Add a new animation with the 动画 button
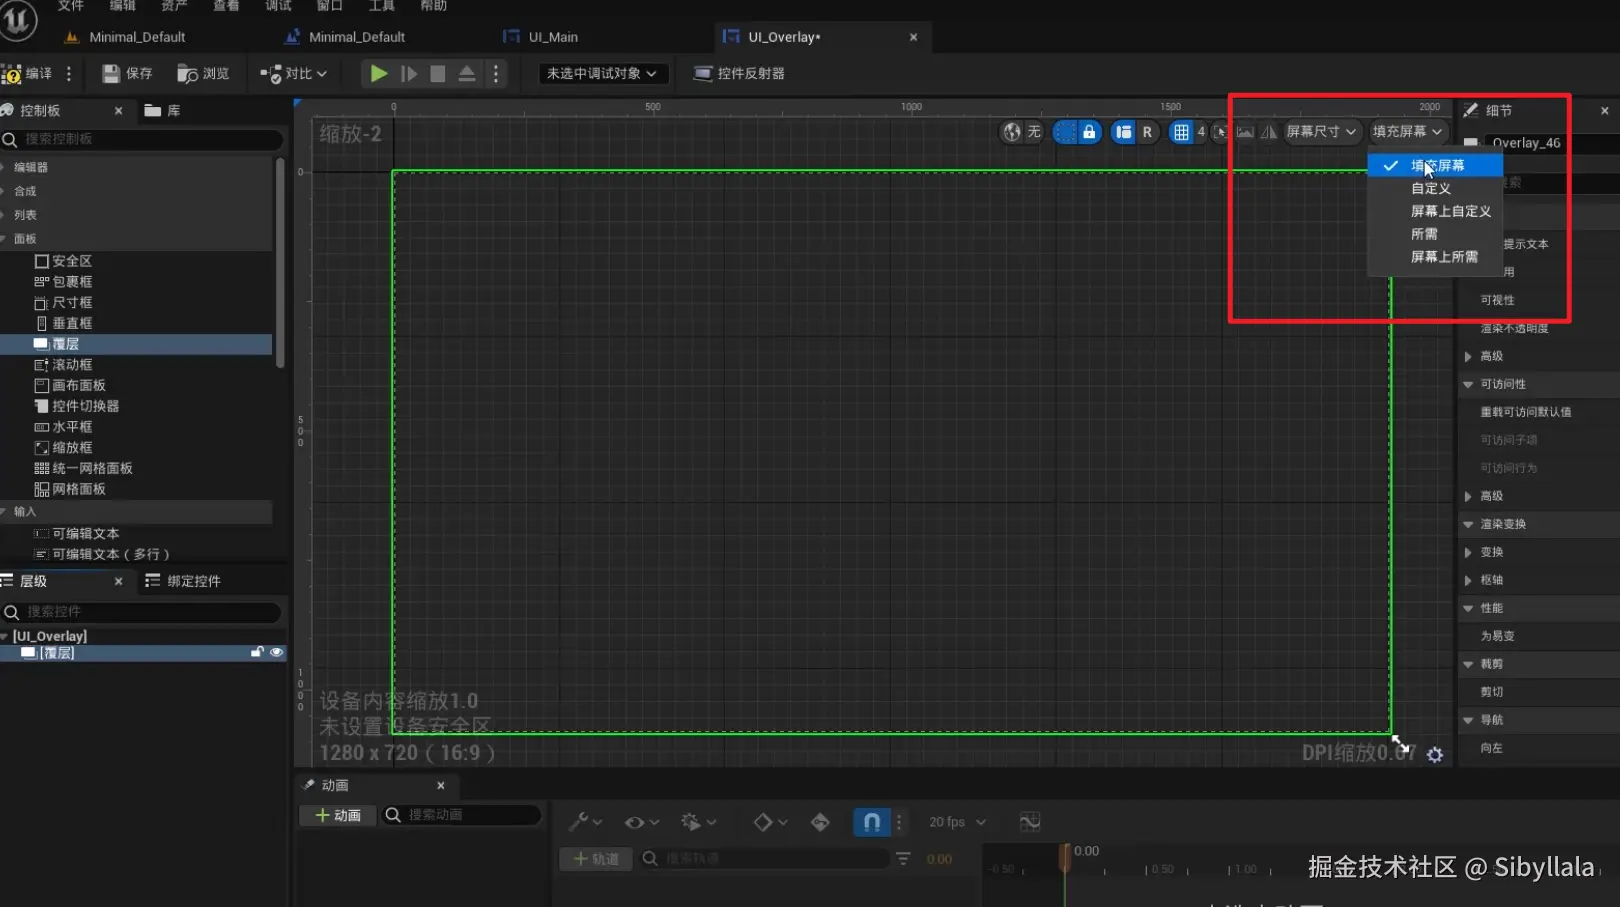 point(338,815)
